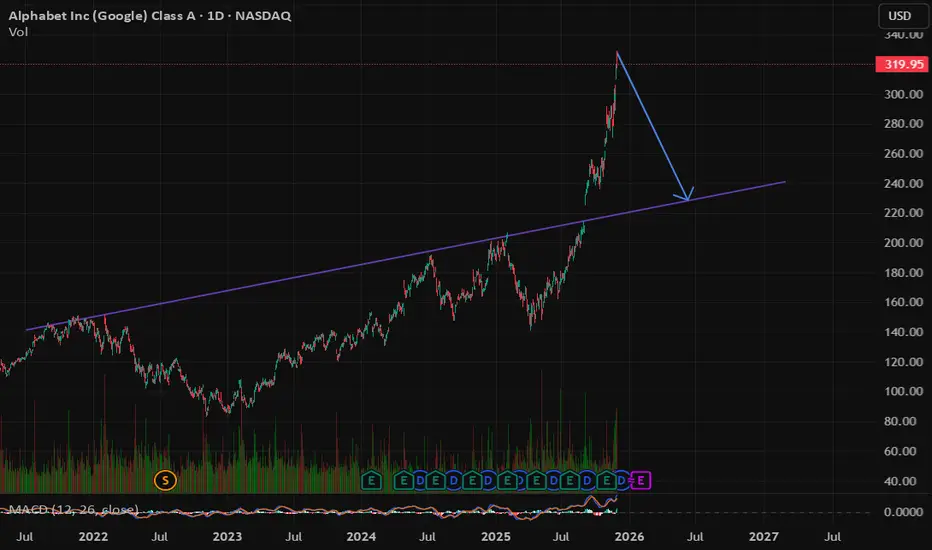Click NASDAQ exchange name in the title

263,16
